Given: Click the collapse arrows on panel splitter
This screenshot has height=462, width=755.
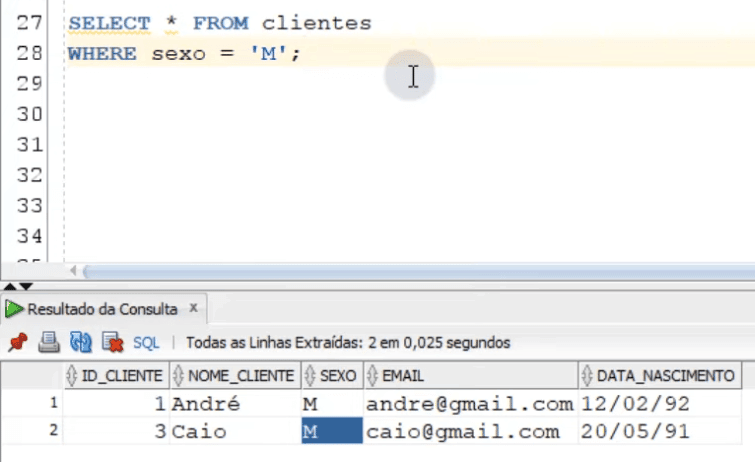Looking at the screenshot, I should tap(12, 288).
